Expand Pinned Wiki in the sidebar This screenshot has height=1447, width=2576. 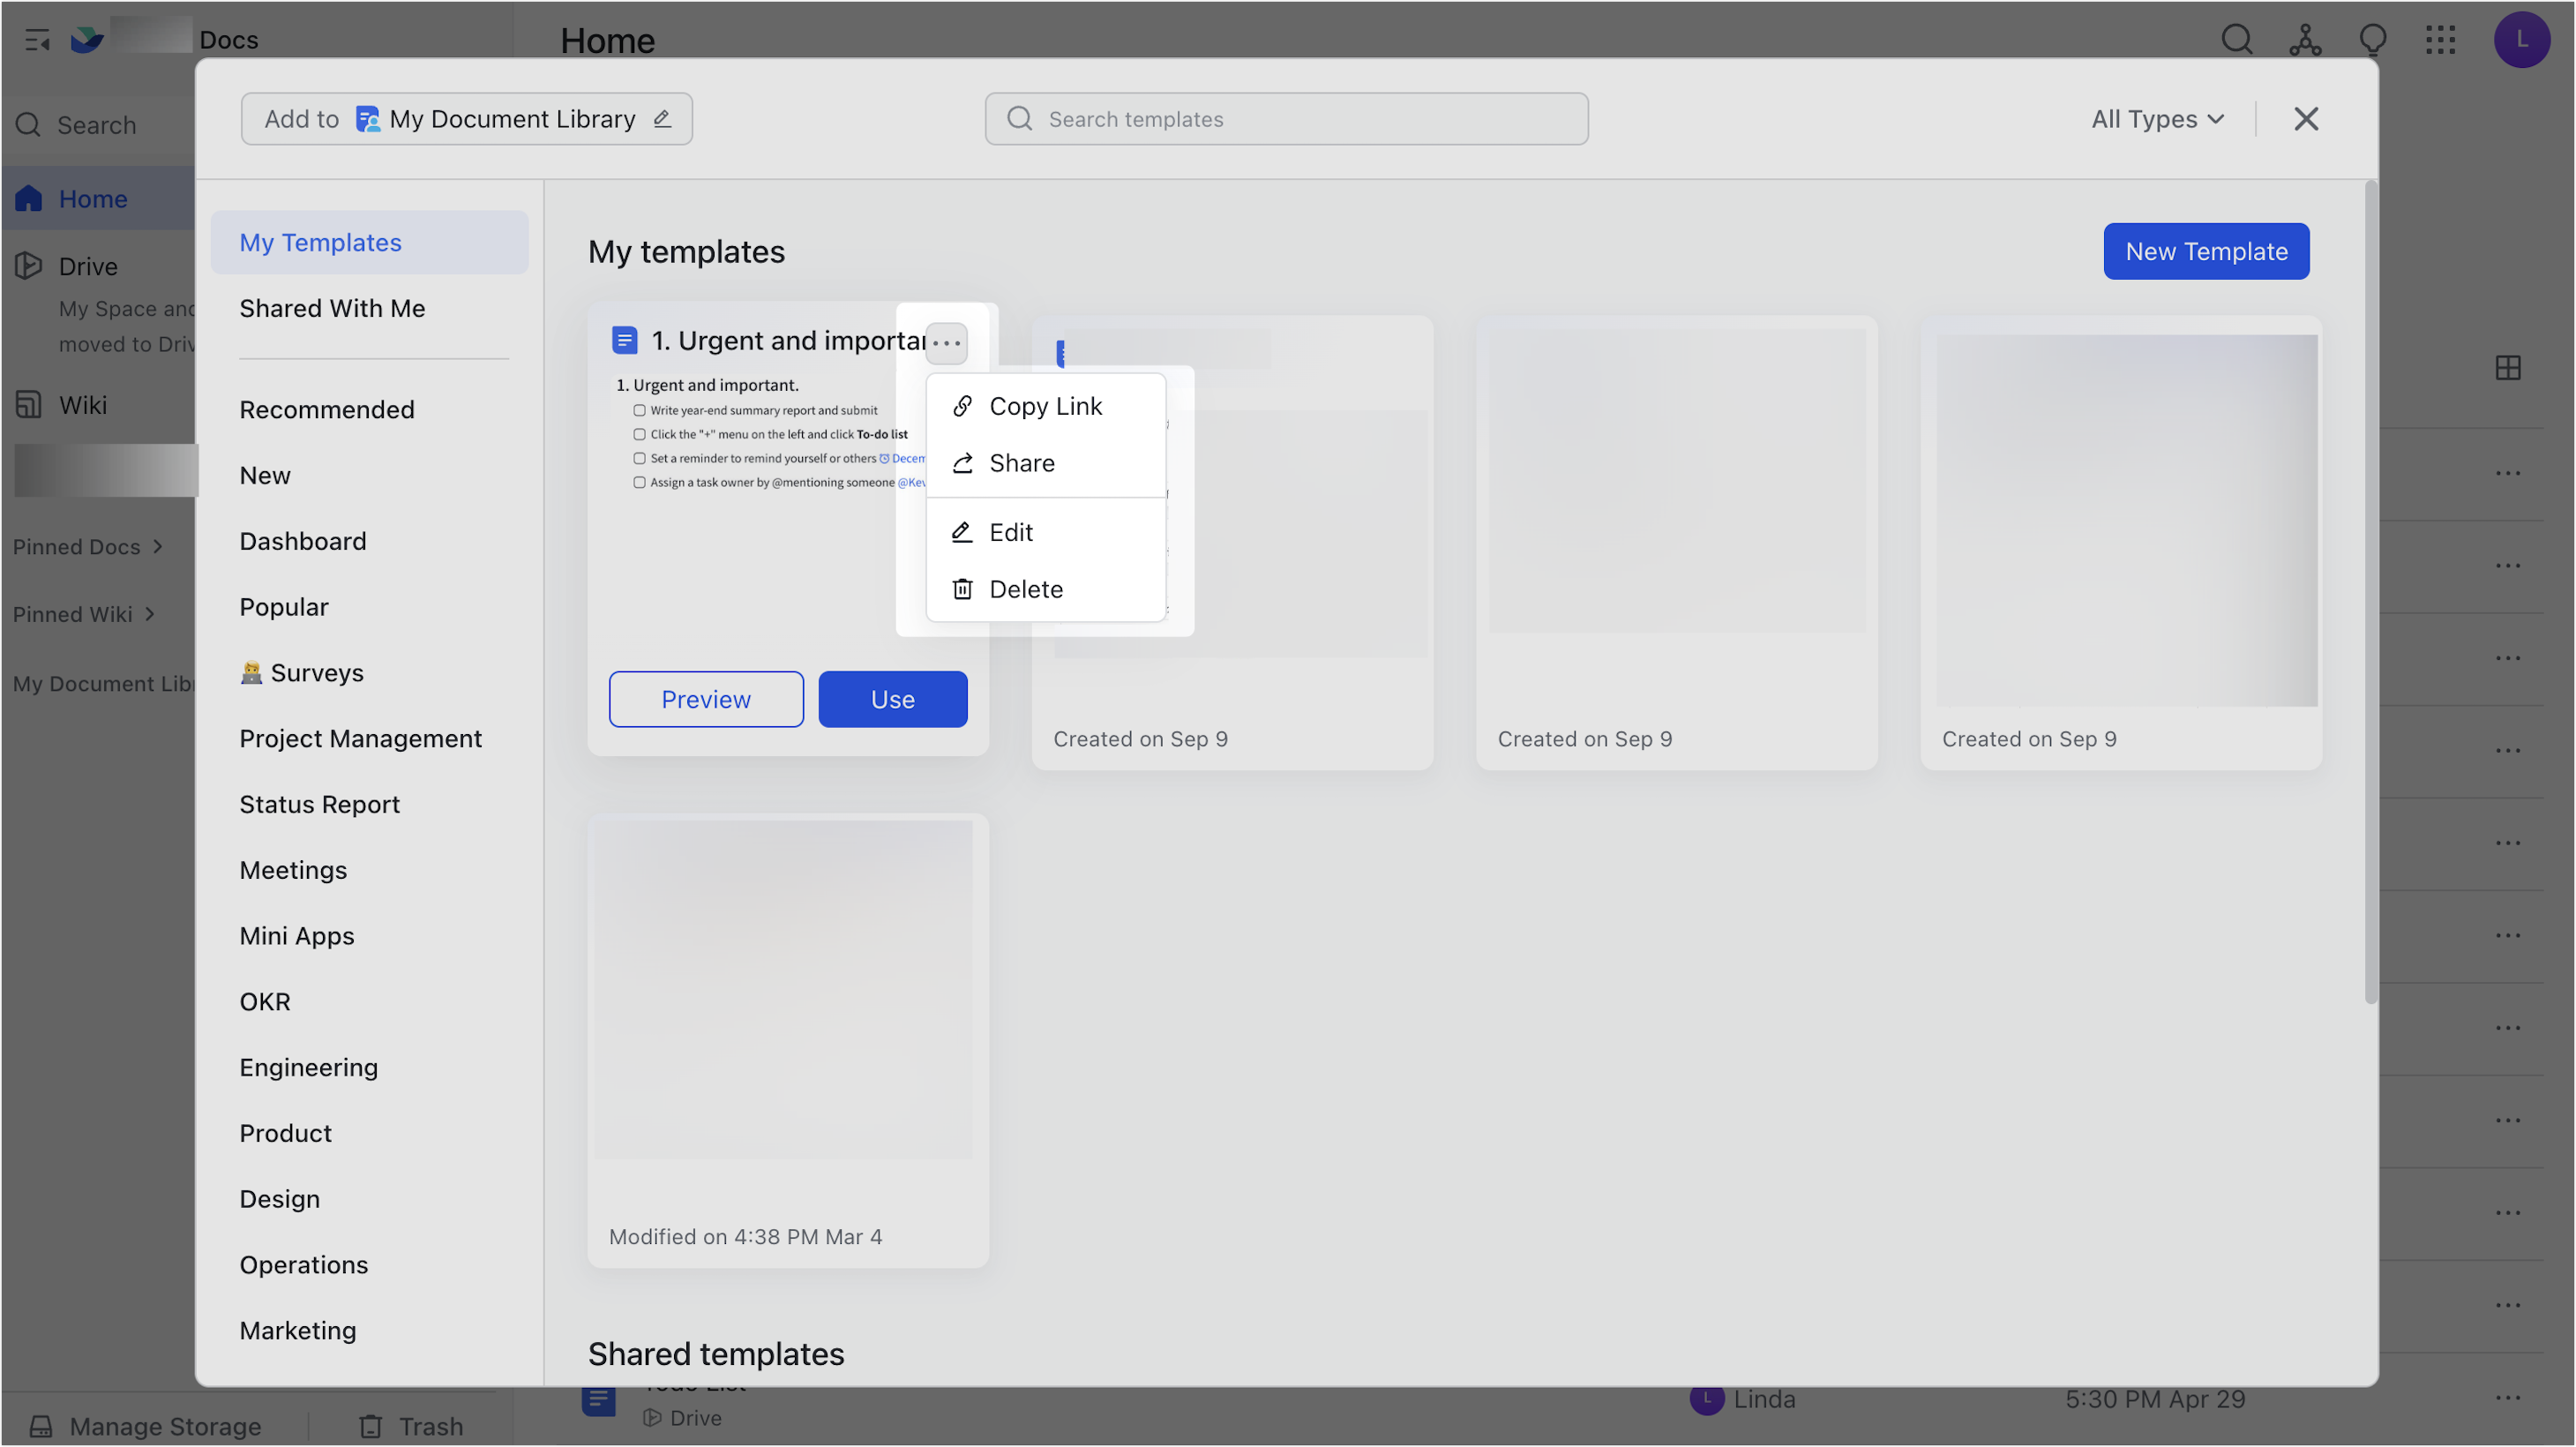click(x=84, y=614)
